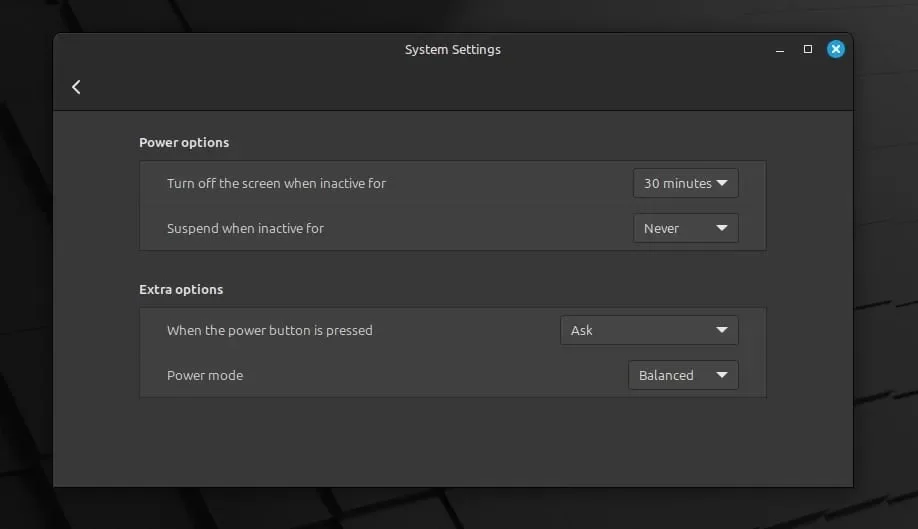Image resolution: width=918 pixels, height=529 pixels.
Task: Select the Suspend when inactive for label
Action: point(245,228)
